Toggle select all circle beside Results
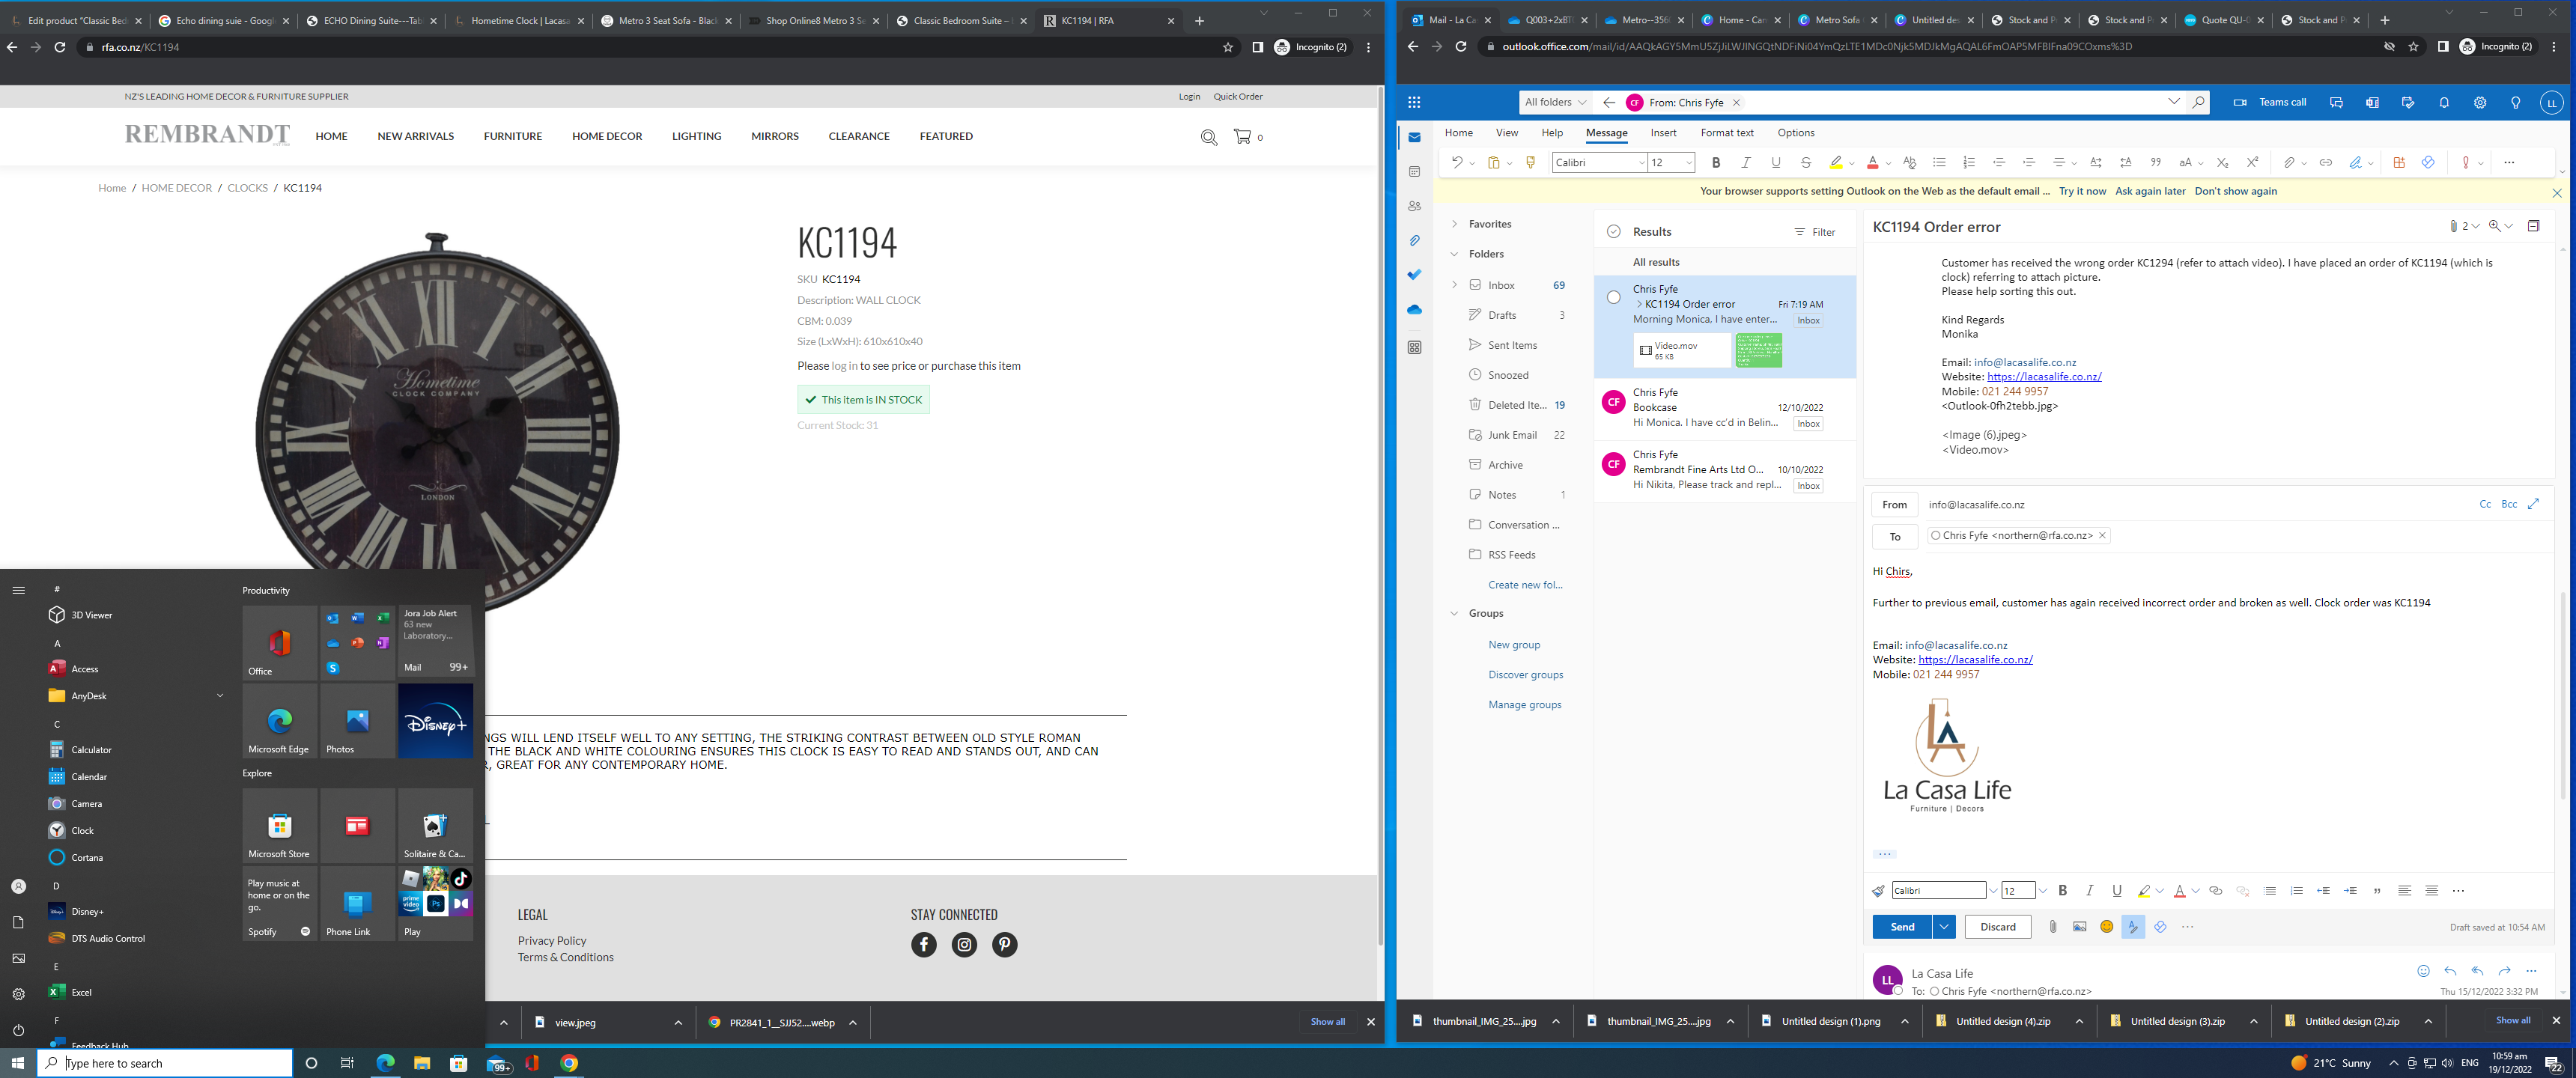Image resolution: width=2576 pixels, height=1078 pixels. pos(1613,232)
